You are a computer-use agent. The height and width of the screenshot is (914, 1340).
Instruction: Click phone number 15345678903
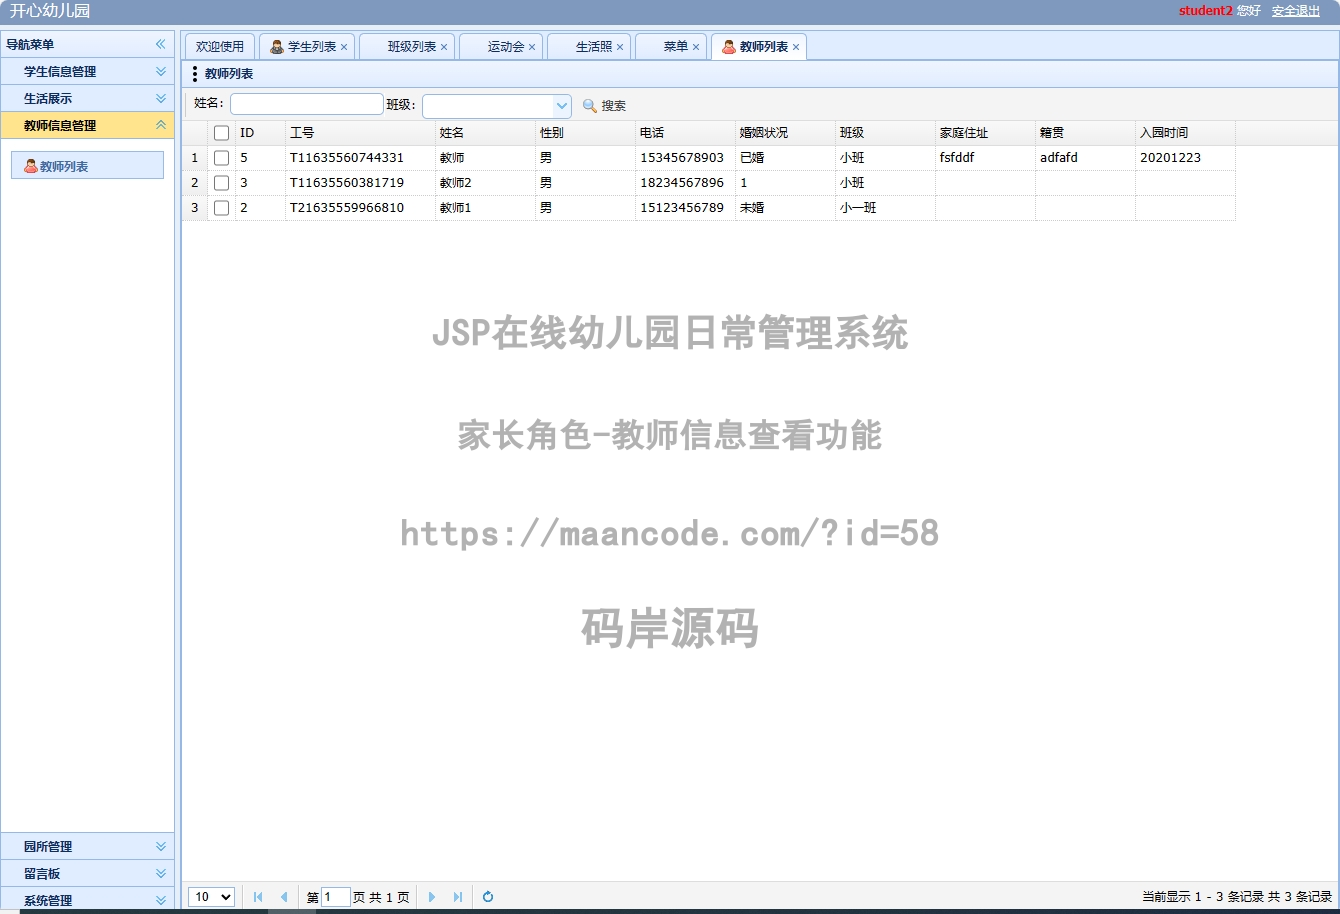click(x=682, y=158)
